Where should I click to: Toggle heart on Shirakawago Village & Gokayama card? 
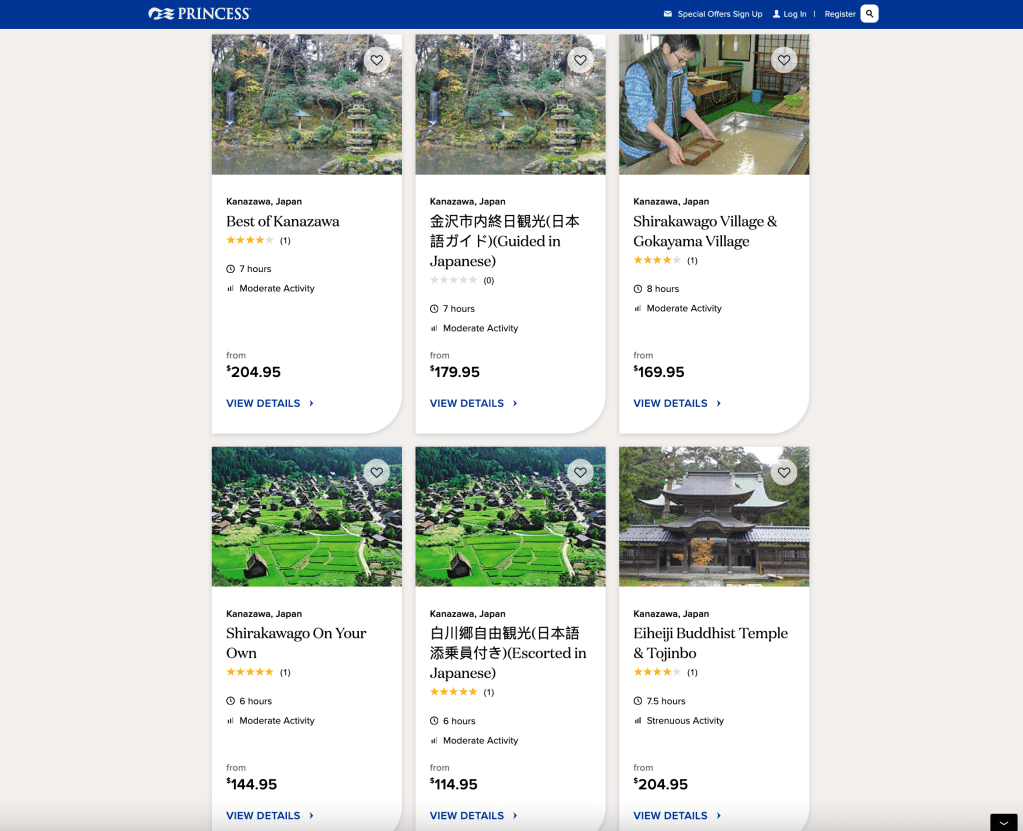click(x=784, y=60)
